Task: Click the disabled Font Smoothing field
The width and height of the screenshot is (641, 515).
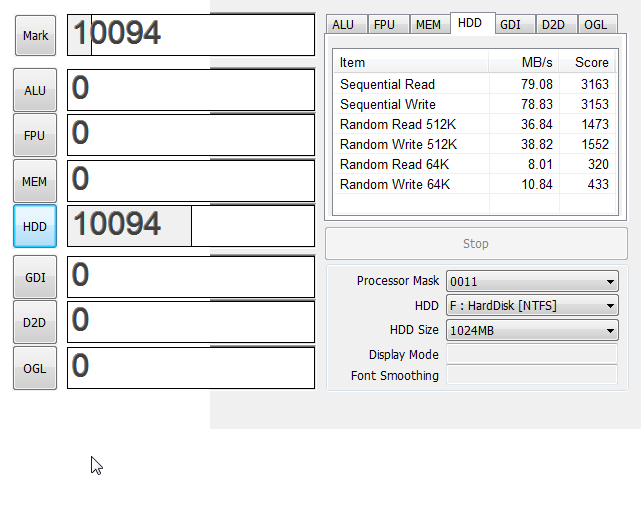Action: point(532,375)
